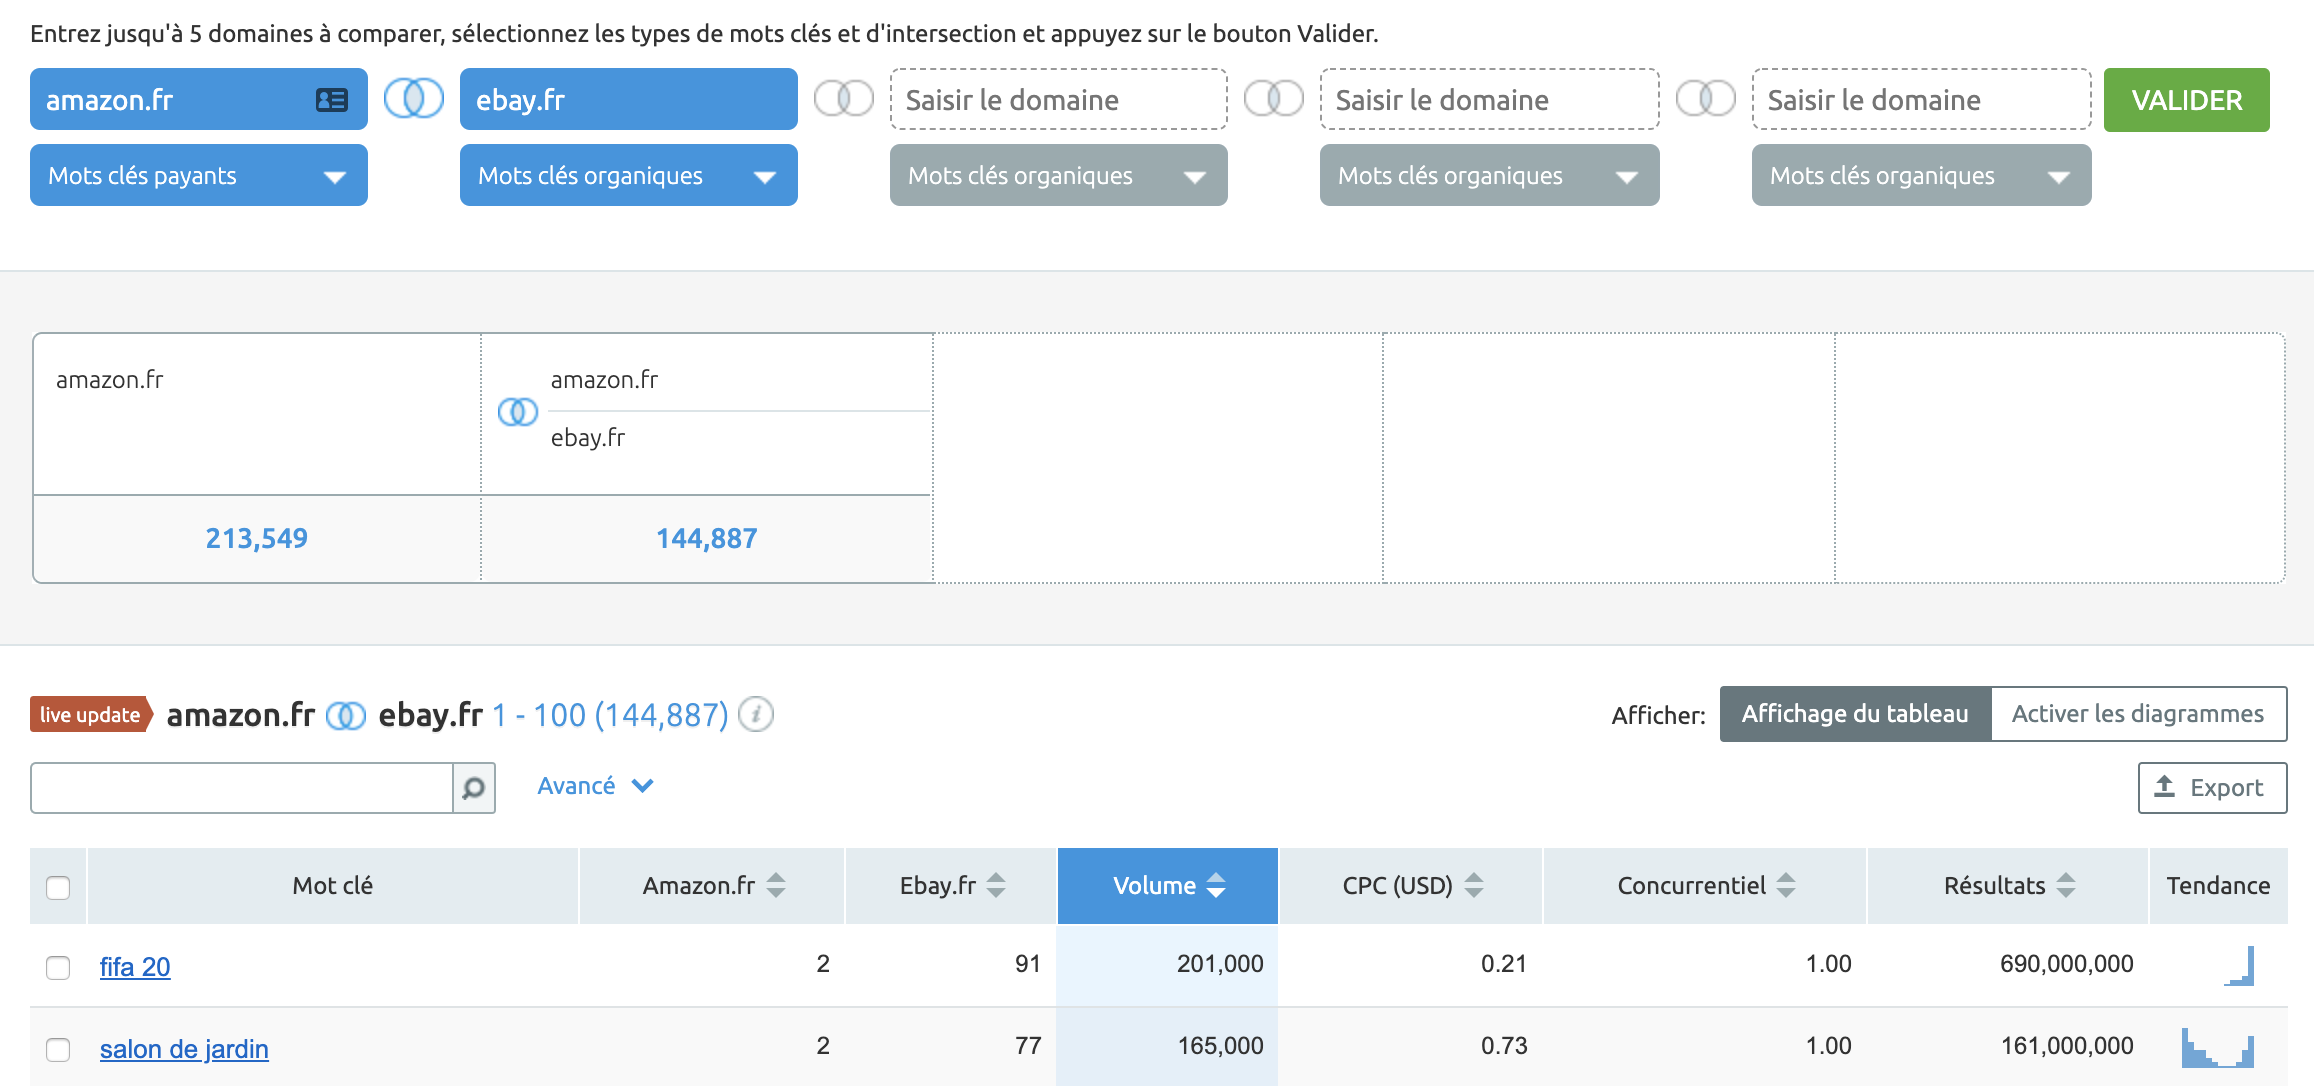The width and height of the screenshot is (2314, 1086).
Task: Open the salon de jardin keyword link
Action: (x=184, y=1049)
